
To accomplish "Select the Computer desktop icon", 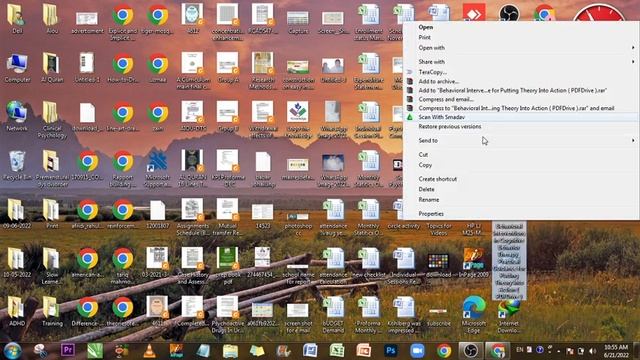I will click(x=17, y=65).
